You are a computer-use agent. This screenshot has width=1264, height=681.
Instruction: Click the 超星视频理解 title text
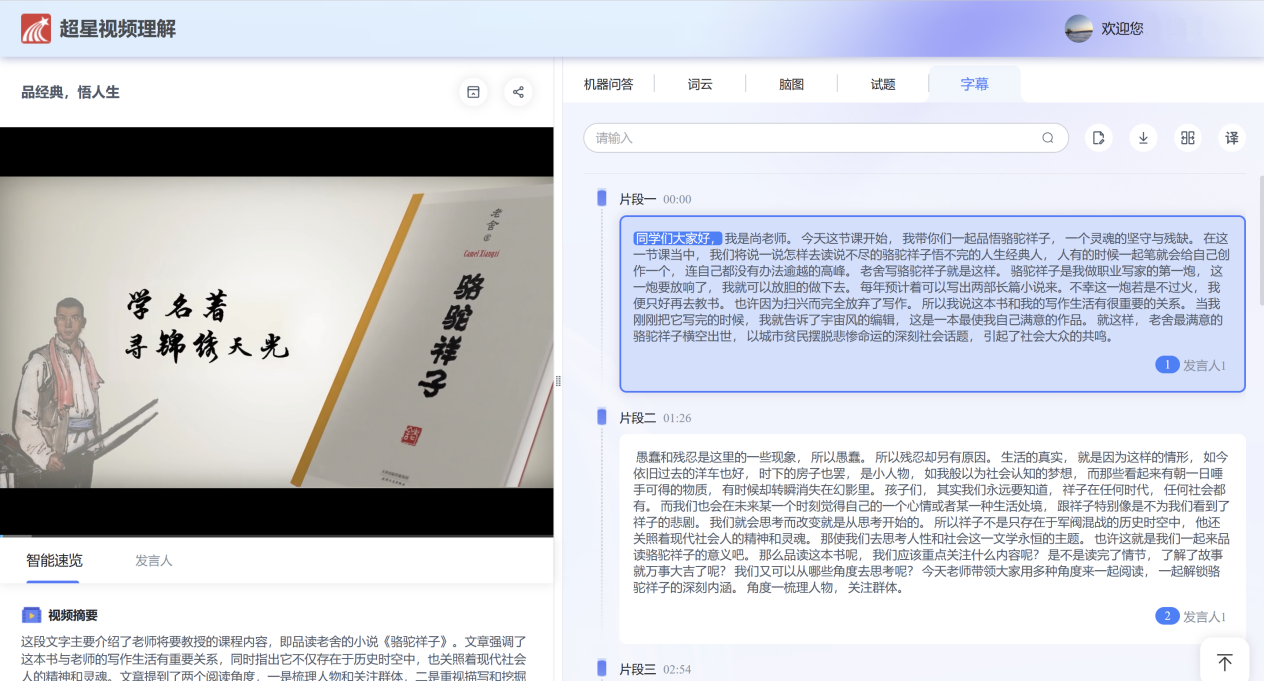[x=118, y=29]
